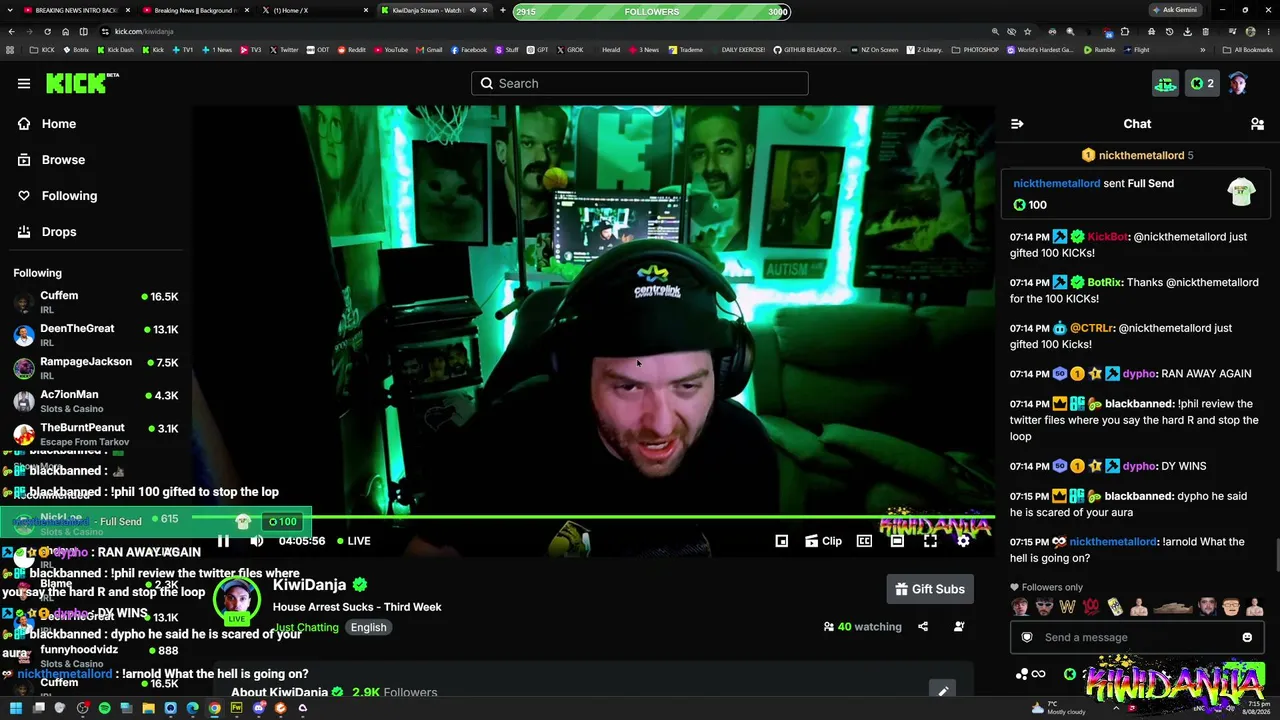Screen dimensions: 1280x720
Task: Open KiwiDanja streamer avatar
Action: (236, 599)
